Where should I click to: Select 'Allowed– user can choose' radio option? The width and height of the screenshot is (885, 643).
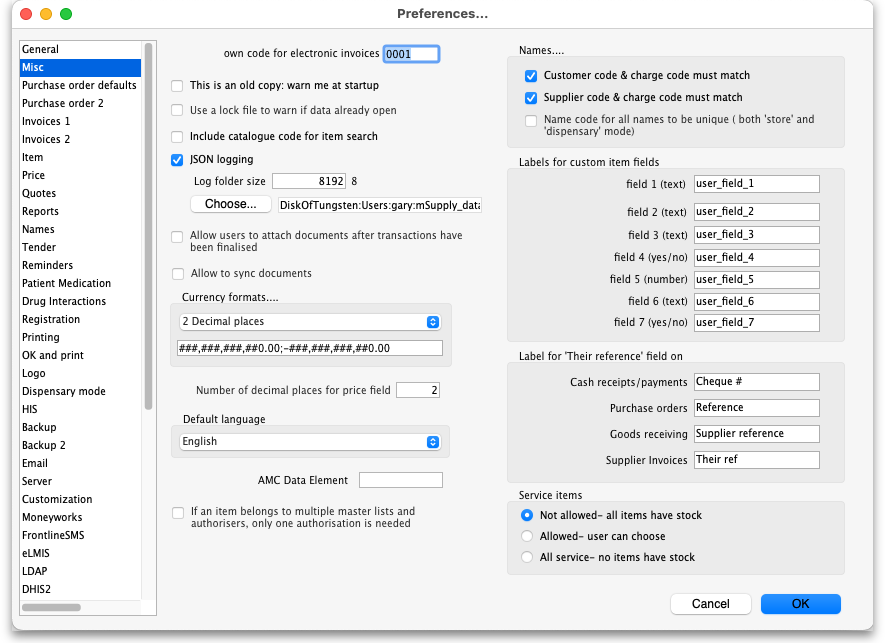[527, 537]
